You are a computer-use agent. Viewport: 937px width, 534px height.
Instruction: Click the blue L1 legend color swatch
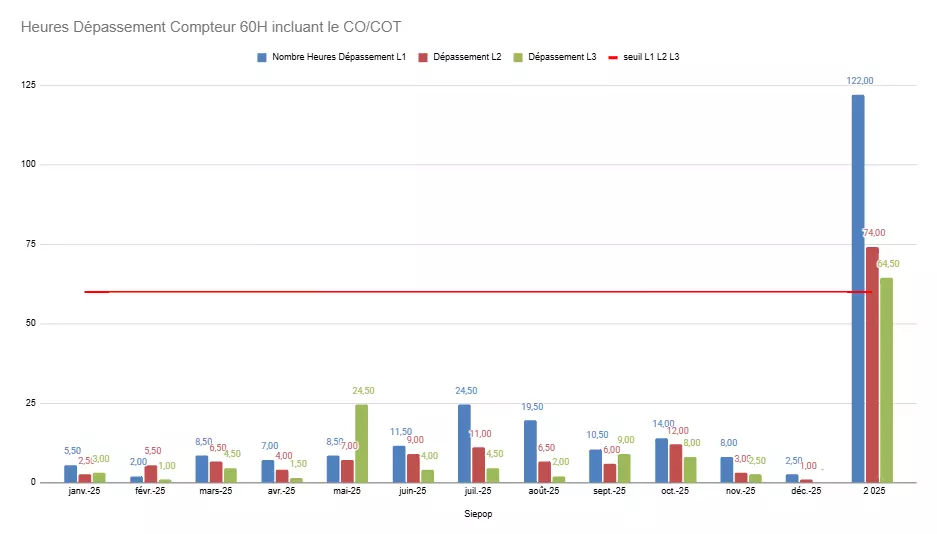[263, 57]
